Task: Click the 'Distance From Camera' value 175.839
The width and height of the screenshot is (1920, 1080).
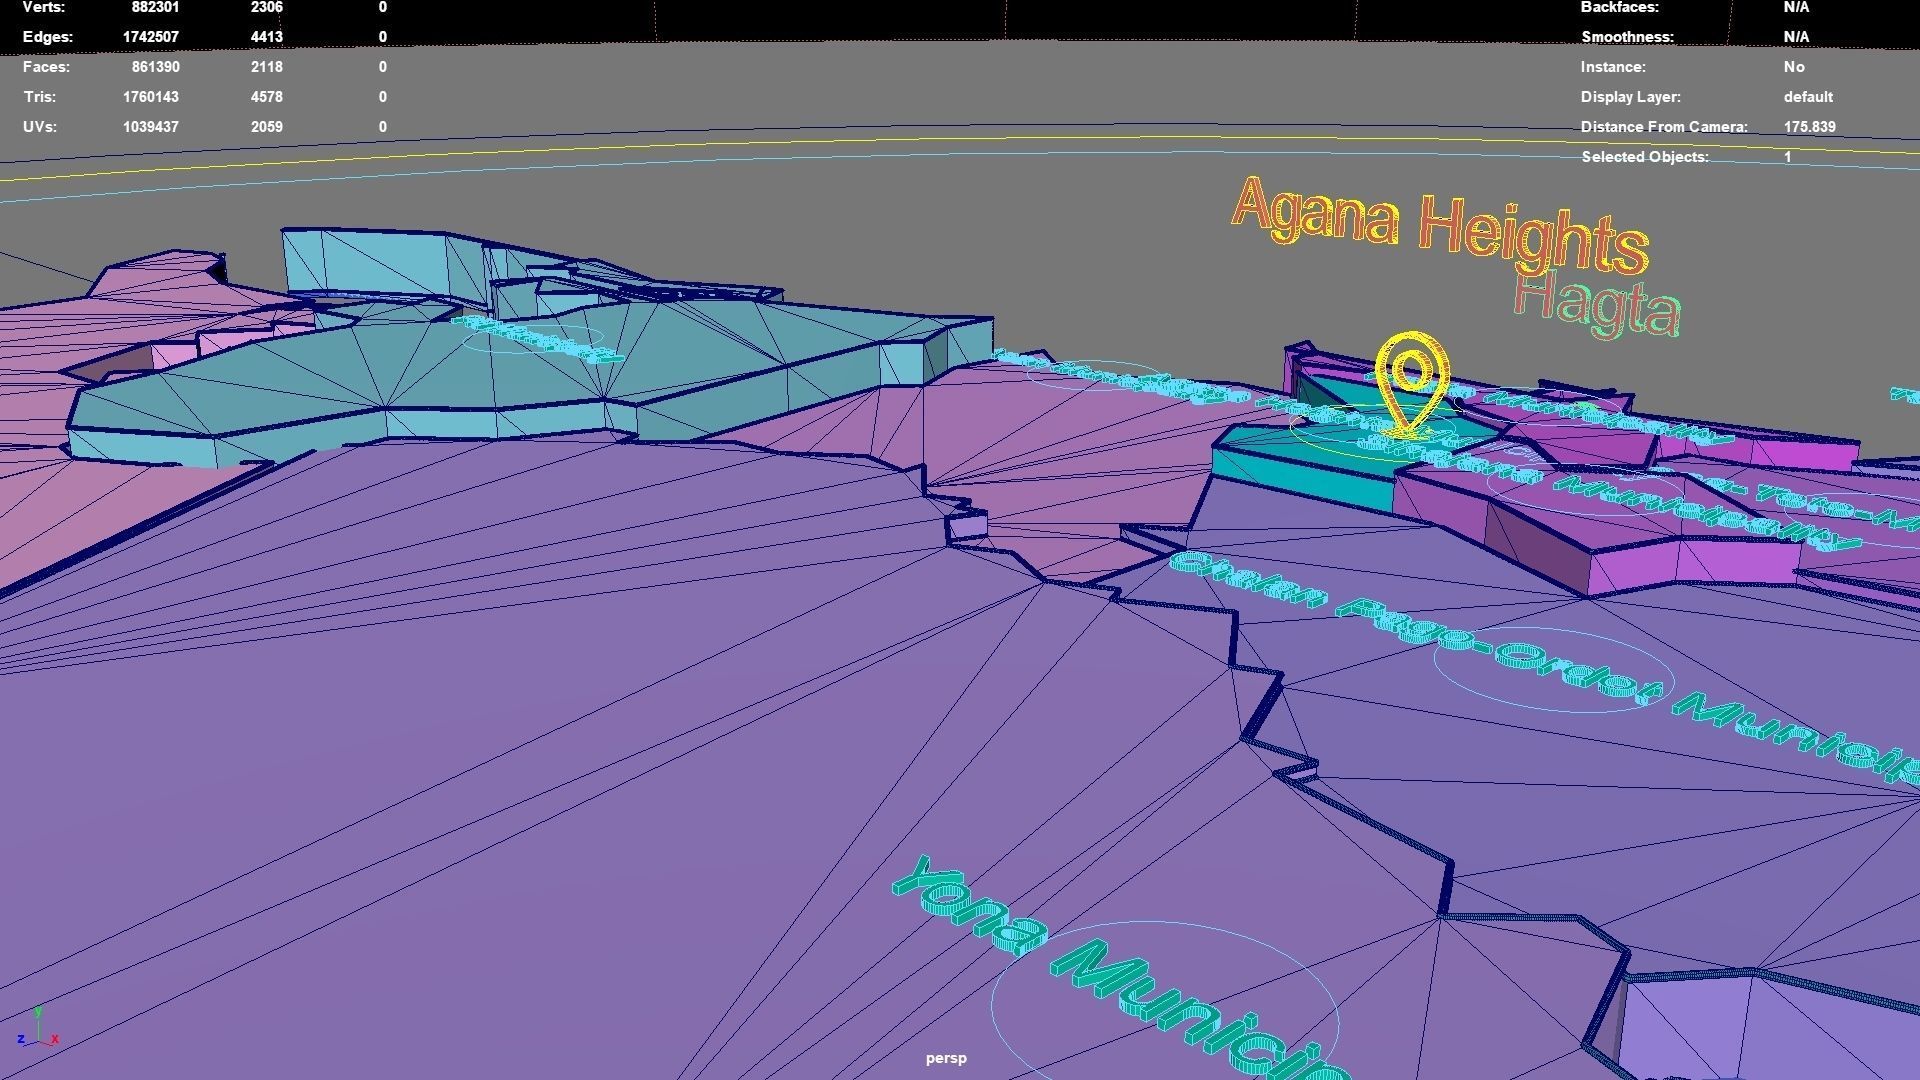Action: pos(1809,127)
